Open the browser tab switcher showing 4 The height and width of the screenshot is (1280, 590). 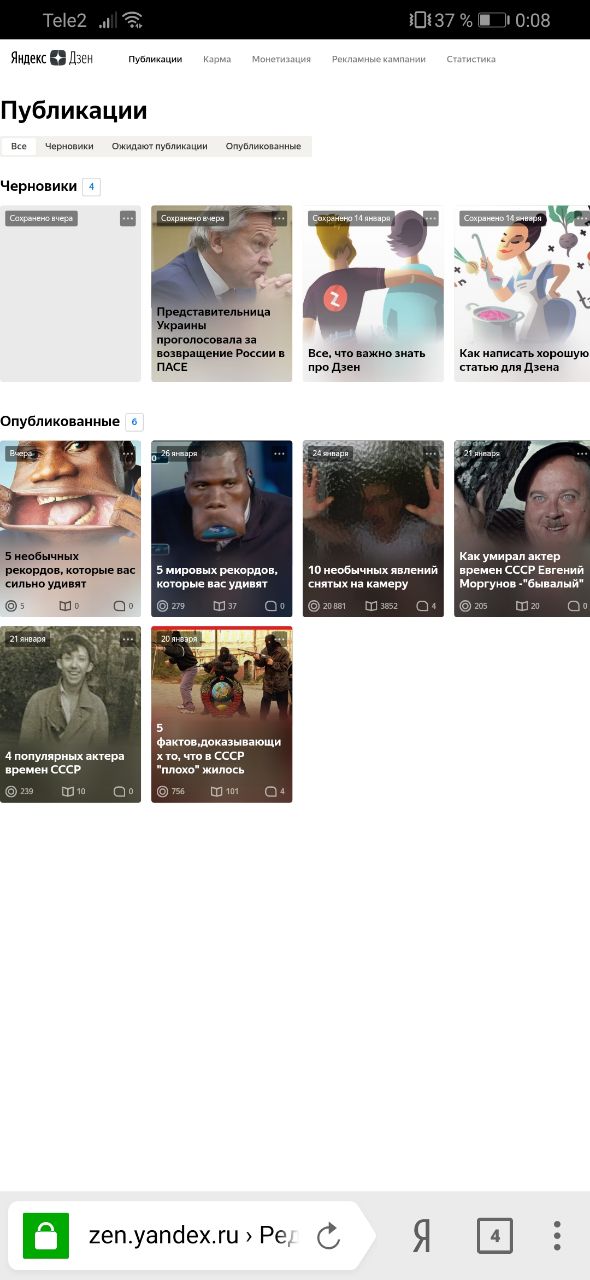click(x=495, y=1236)
